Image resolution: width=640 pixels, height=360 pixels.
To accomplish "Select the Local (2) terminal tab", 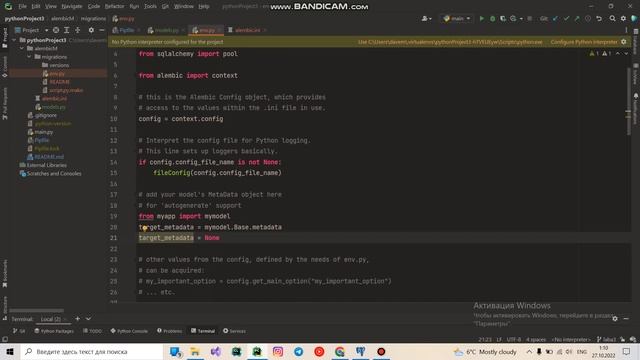I will pyautogui.click(x=53, y=319).
